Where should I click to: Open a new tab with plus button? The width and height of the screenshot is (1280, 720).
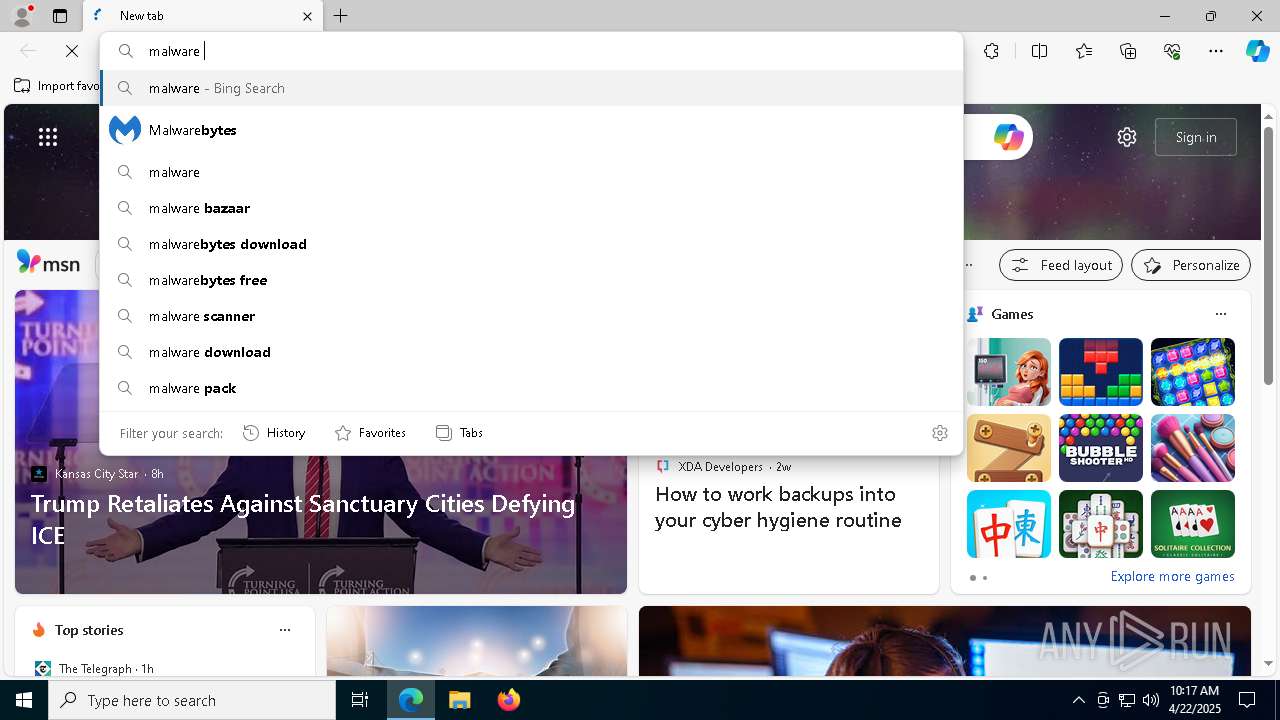pyautogui.click(x=340, y=16)
